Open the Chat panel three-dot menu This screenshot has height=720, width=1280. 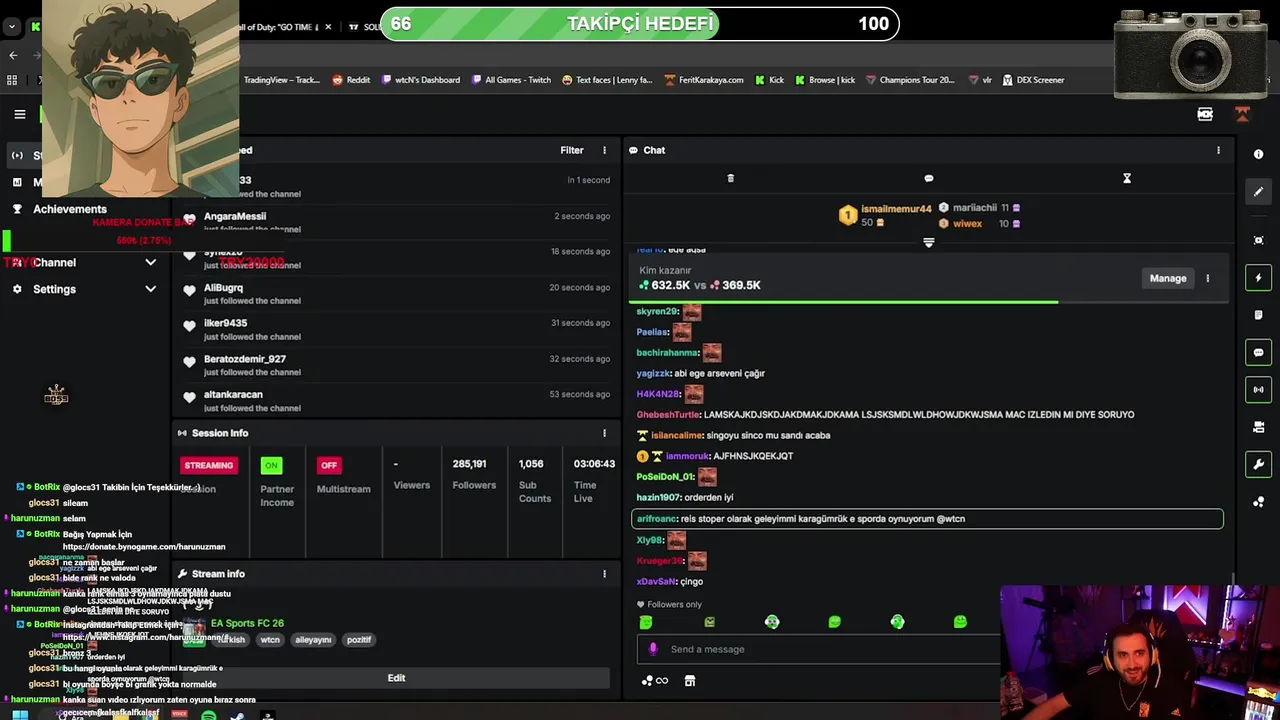click(1218, 150)
